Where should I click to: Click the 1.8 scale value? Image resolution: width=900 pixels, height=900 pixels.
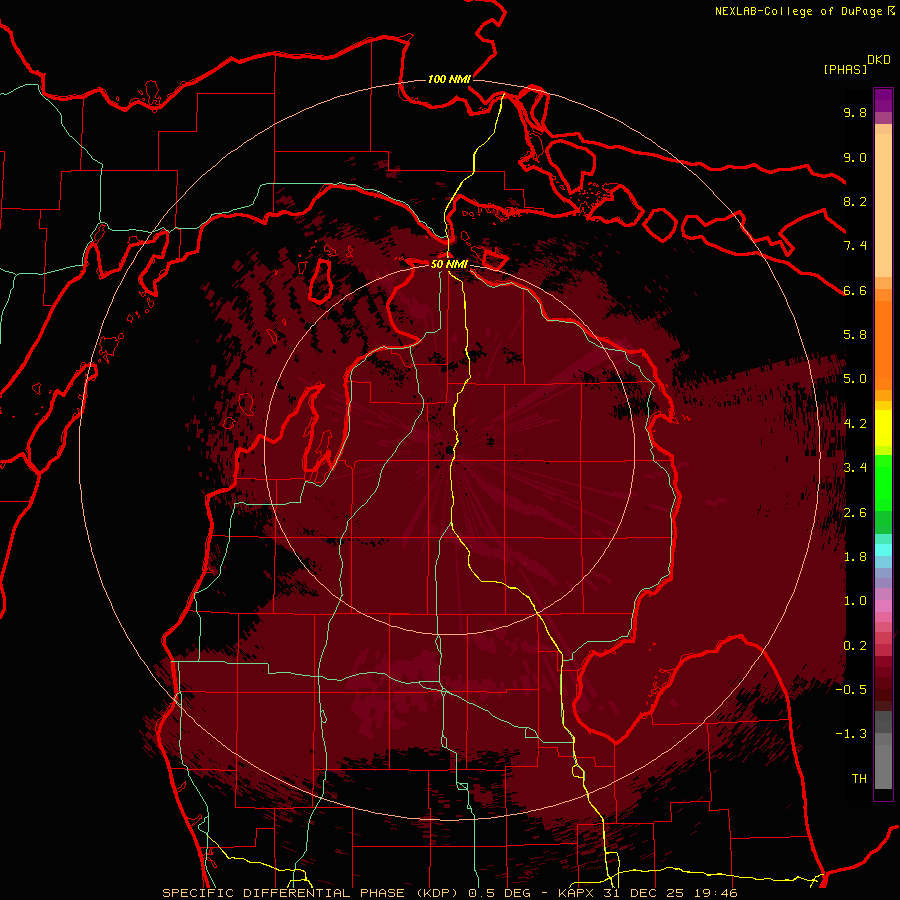click(x=855, y=557)
